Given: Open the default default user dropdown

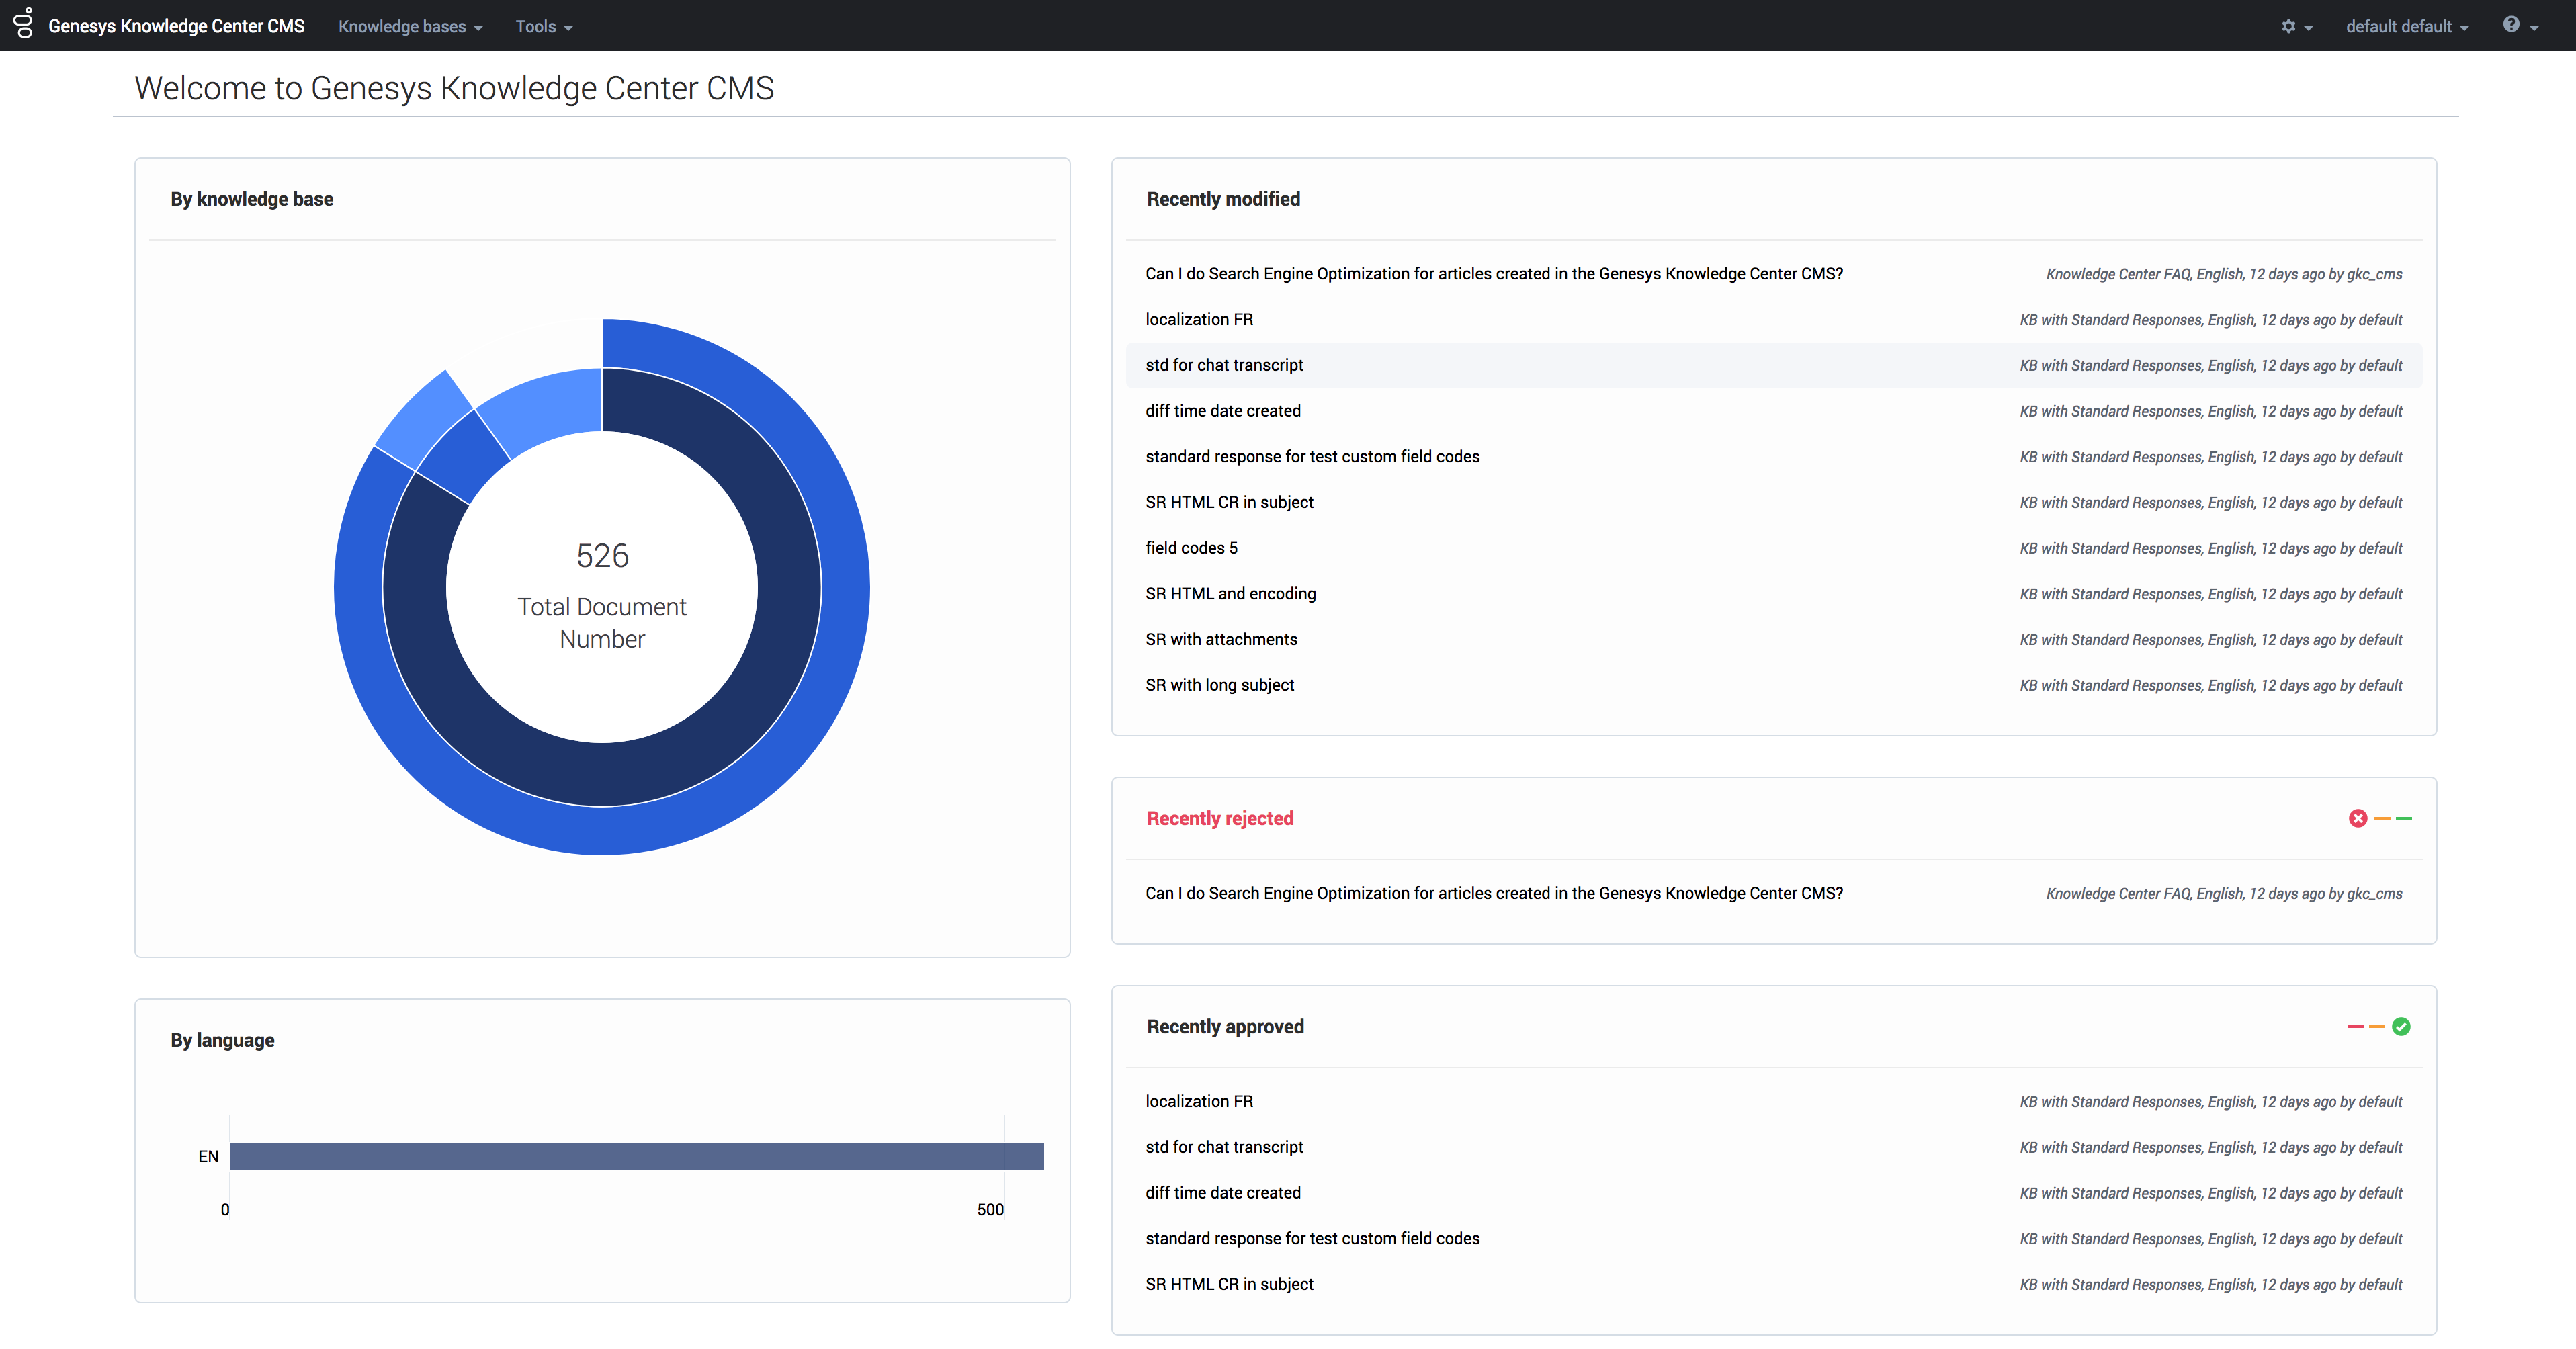Looking at the screenshot, I should pos(2406,26).
